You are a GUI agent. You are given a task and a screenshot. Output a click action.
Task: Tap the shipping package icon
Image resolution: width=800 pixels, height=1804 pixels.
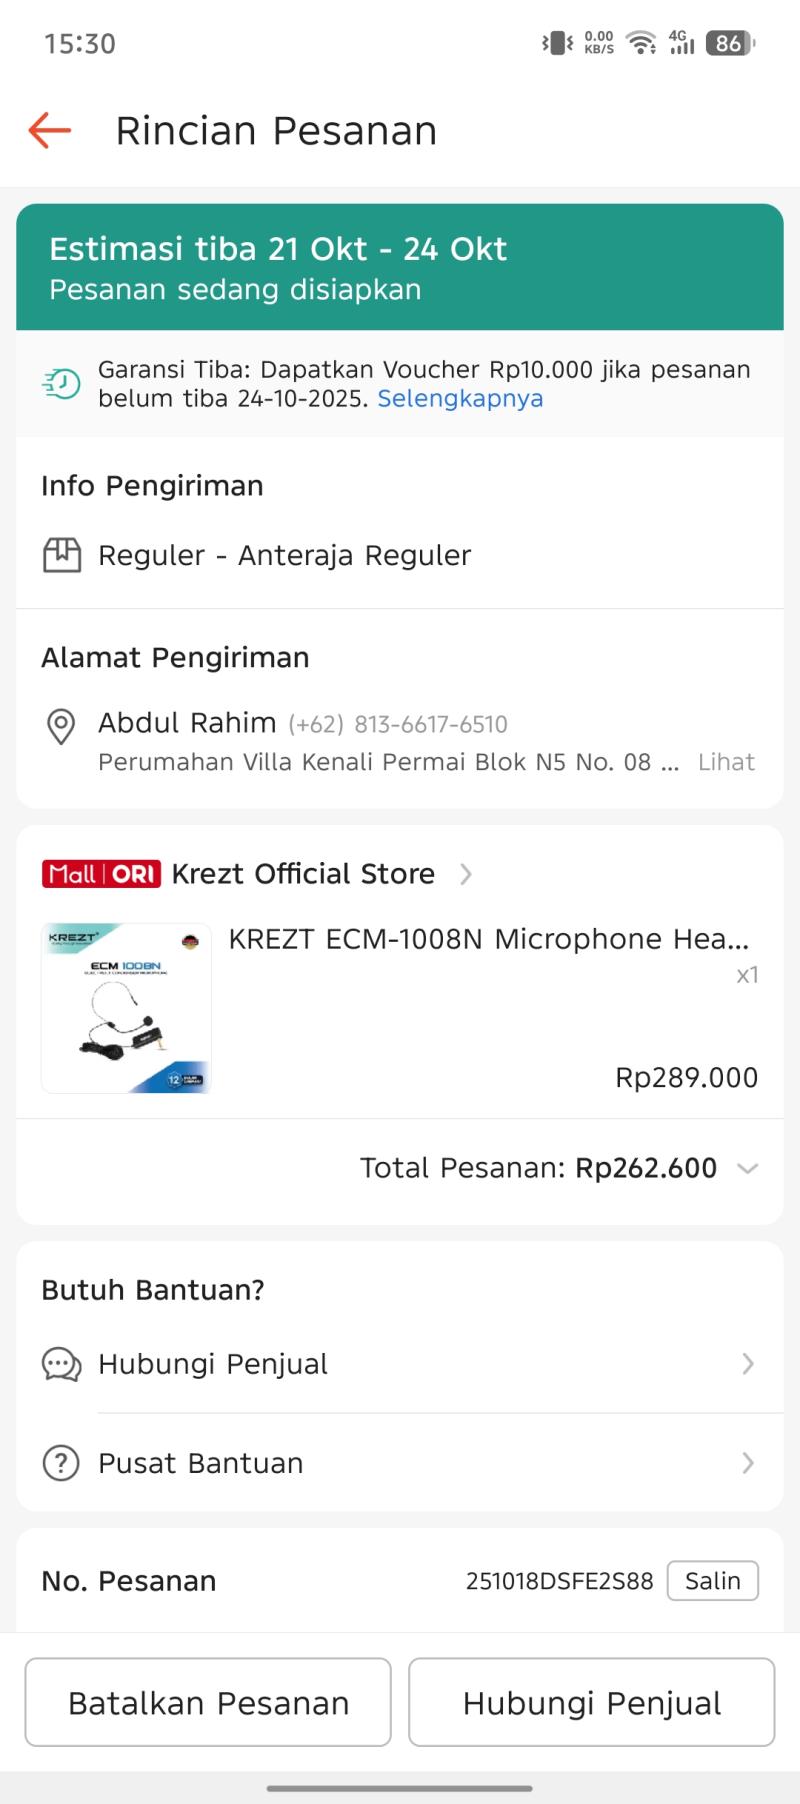click(x=62, y=555)
